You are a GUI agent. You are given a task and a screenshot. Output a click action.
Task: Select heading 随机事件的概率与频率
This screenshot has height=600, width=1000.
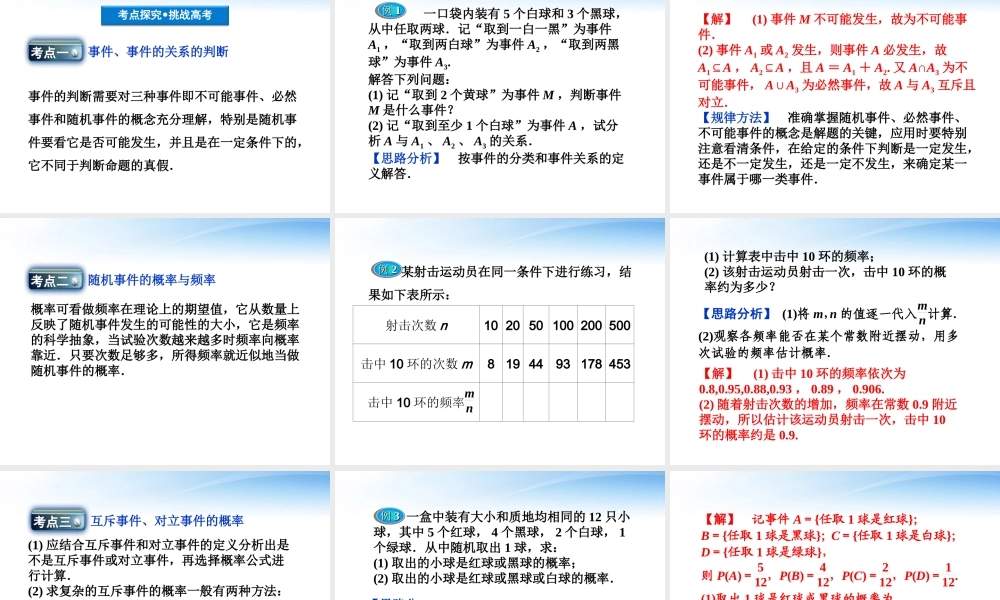(x=152, y=279)
